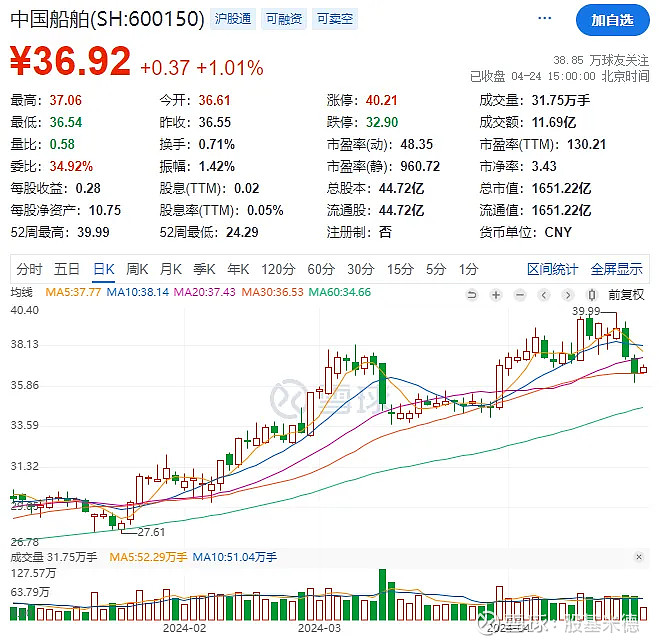Click the 涨停 40.21 value

[382, 100]
